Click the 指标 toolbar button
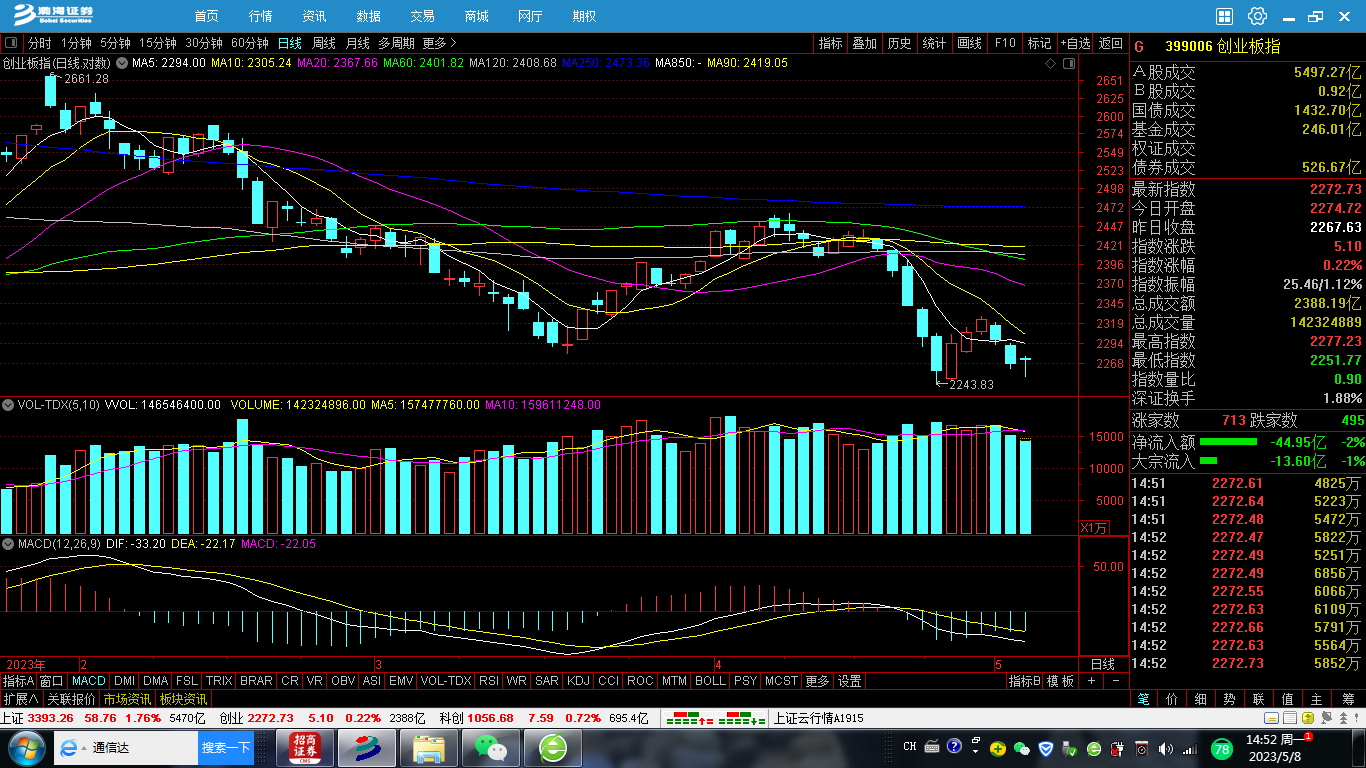 pos(831,43)
